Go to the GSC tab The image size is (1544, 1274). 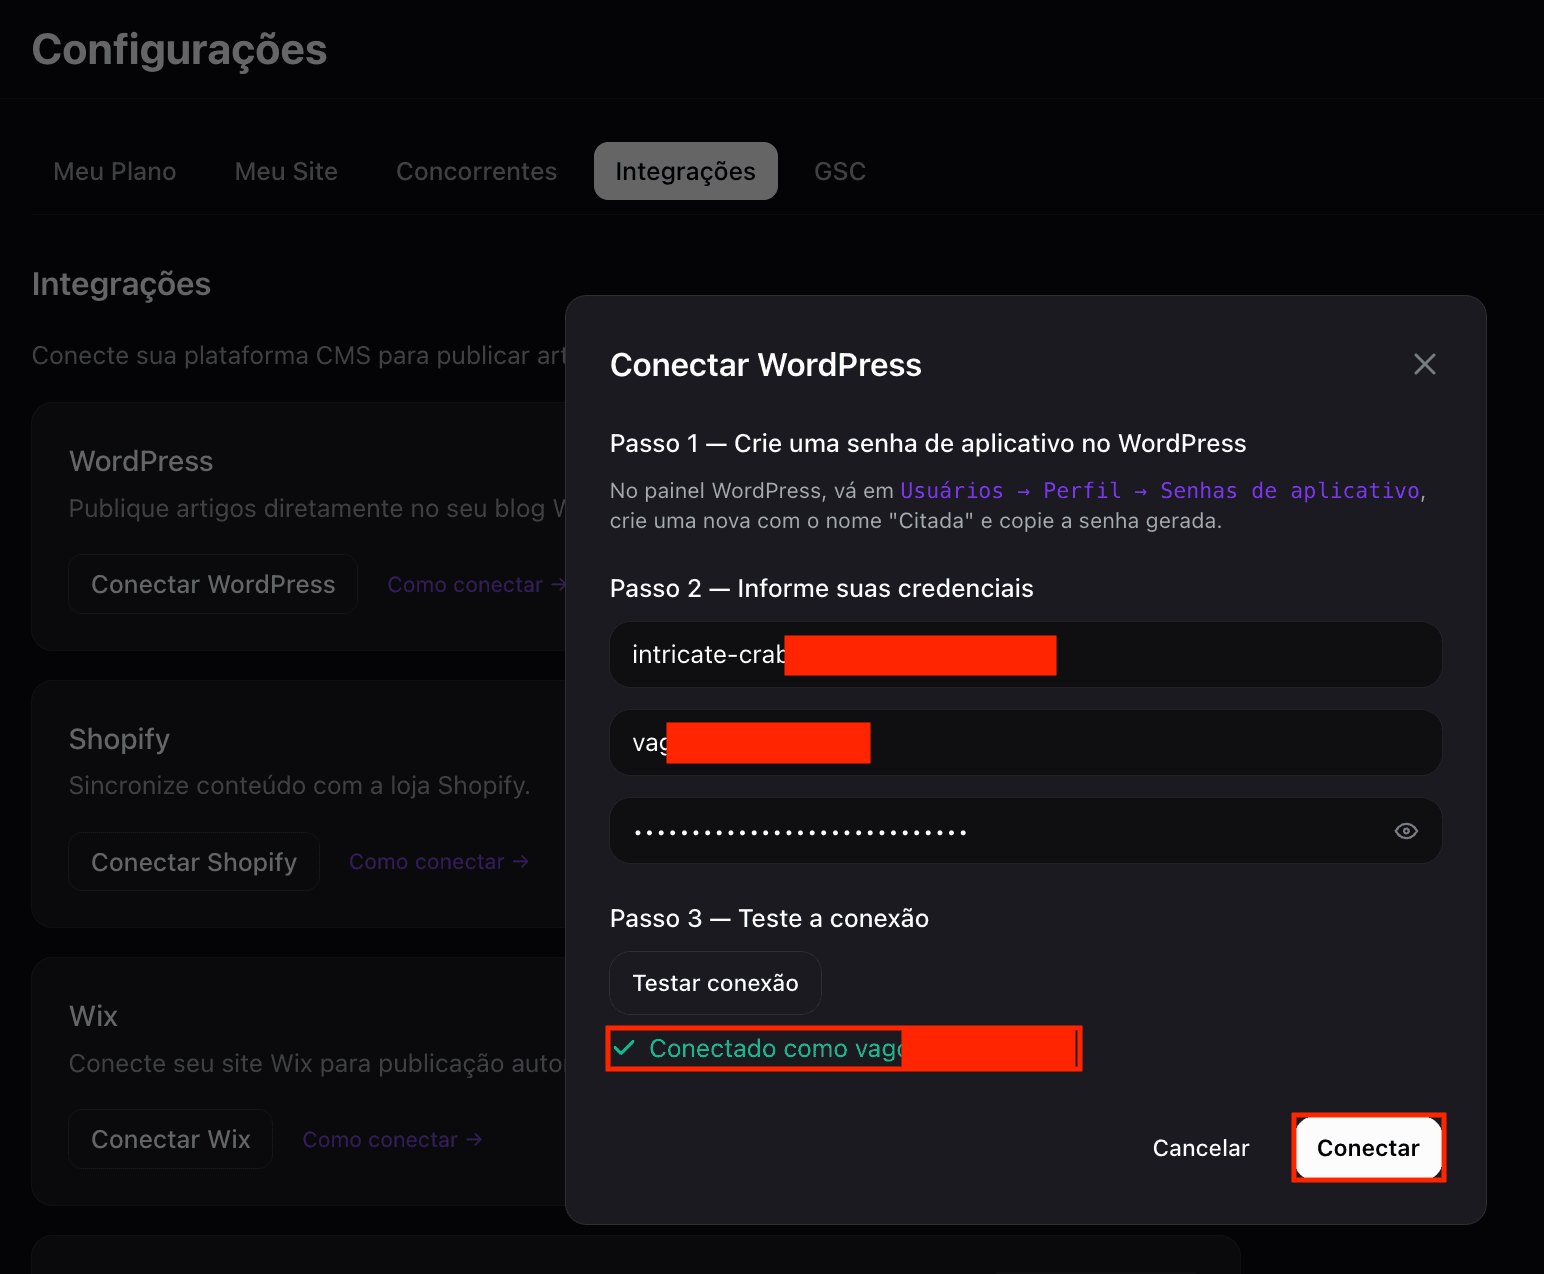point(840,171)
